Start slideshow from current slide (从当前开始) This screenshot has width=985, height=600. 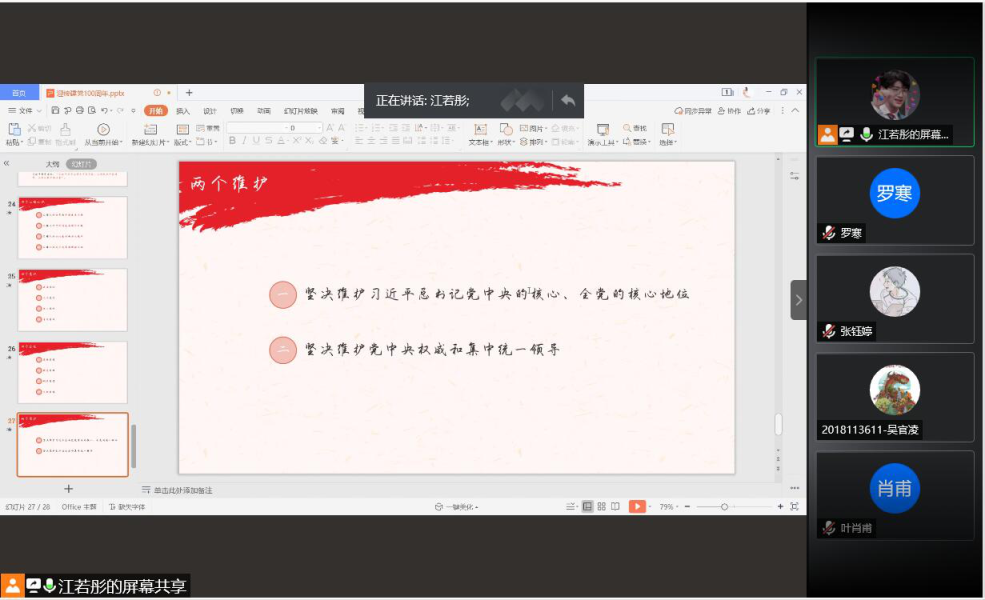(104, 129)
